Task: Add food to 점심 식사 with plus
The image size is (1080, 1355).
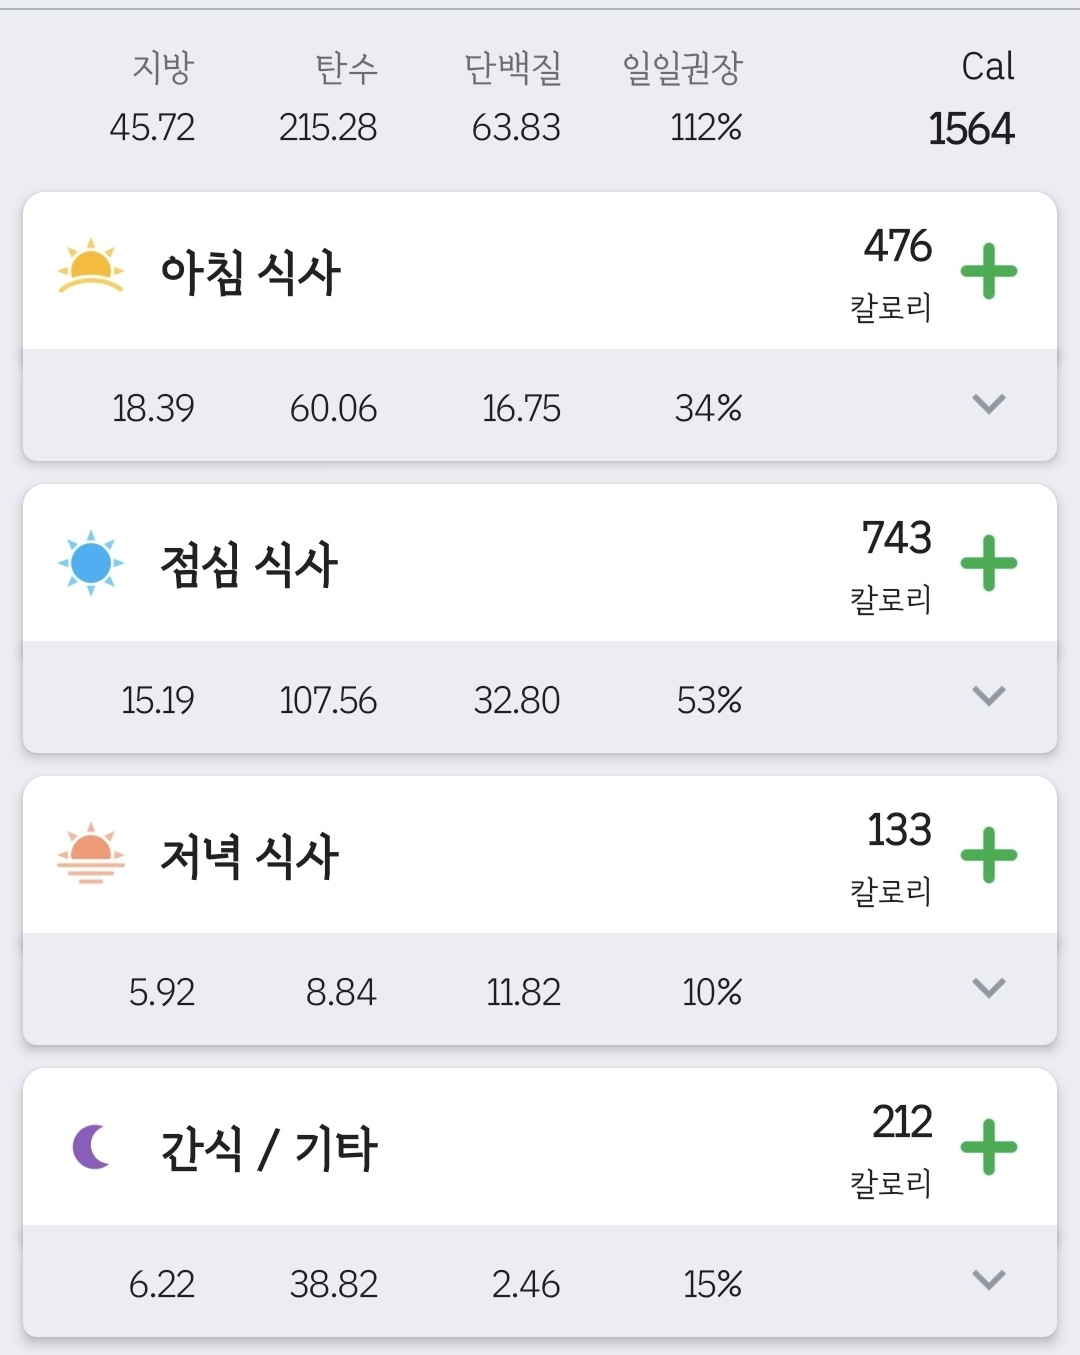Action: click(988, 563)
